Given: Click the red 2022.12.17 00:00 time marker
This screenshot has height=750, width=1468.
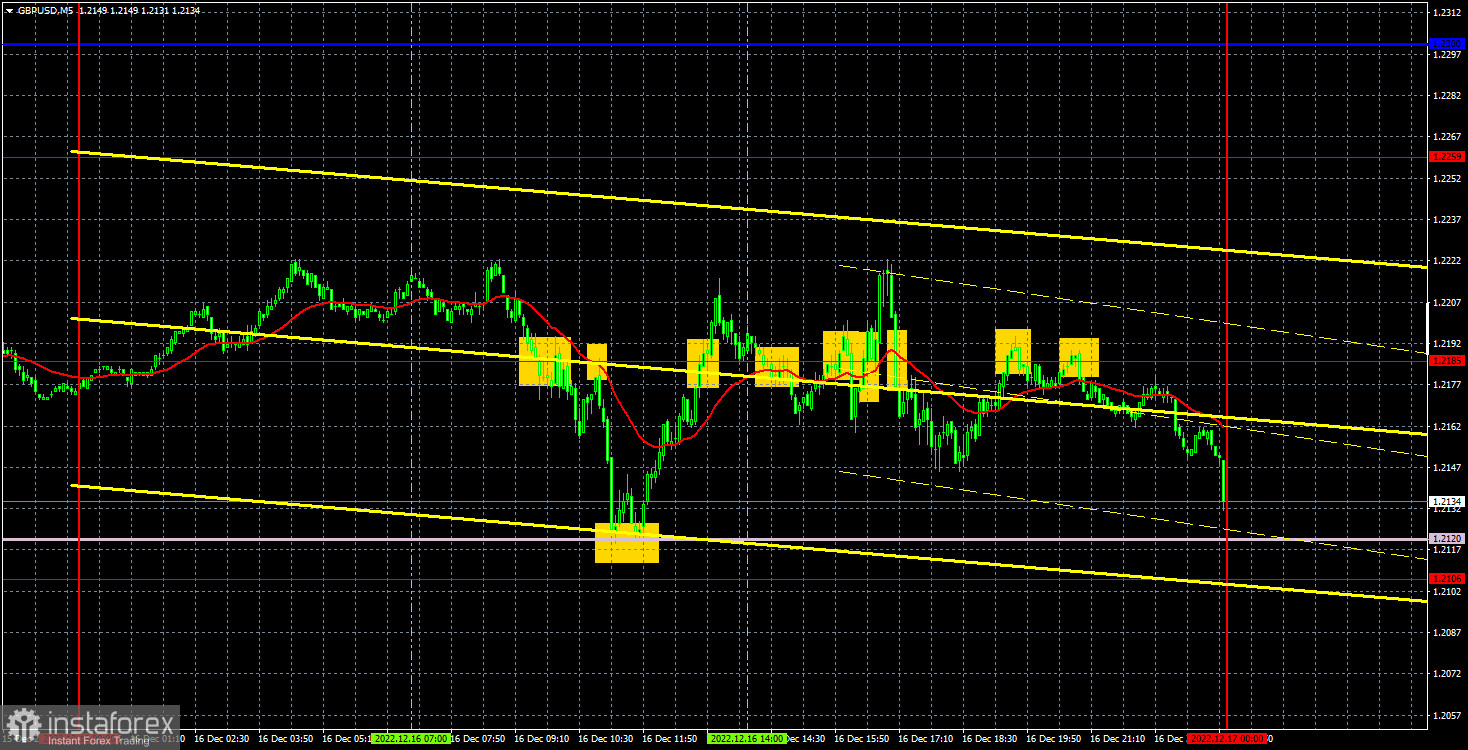Looking at the screenshot, I should 1228,739.
